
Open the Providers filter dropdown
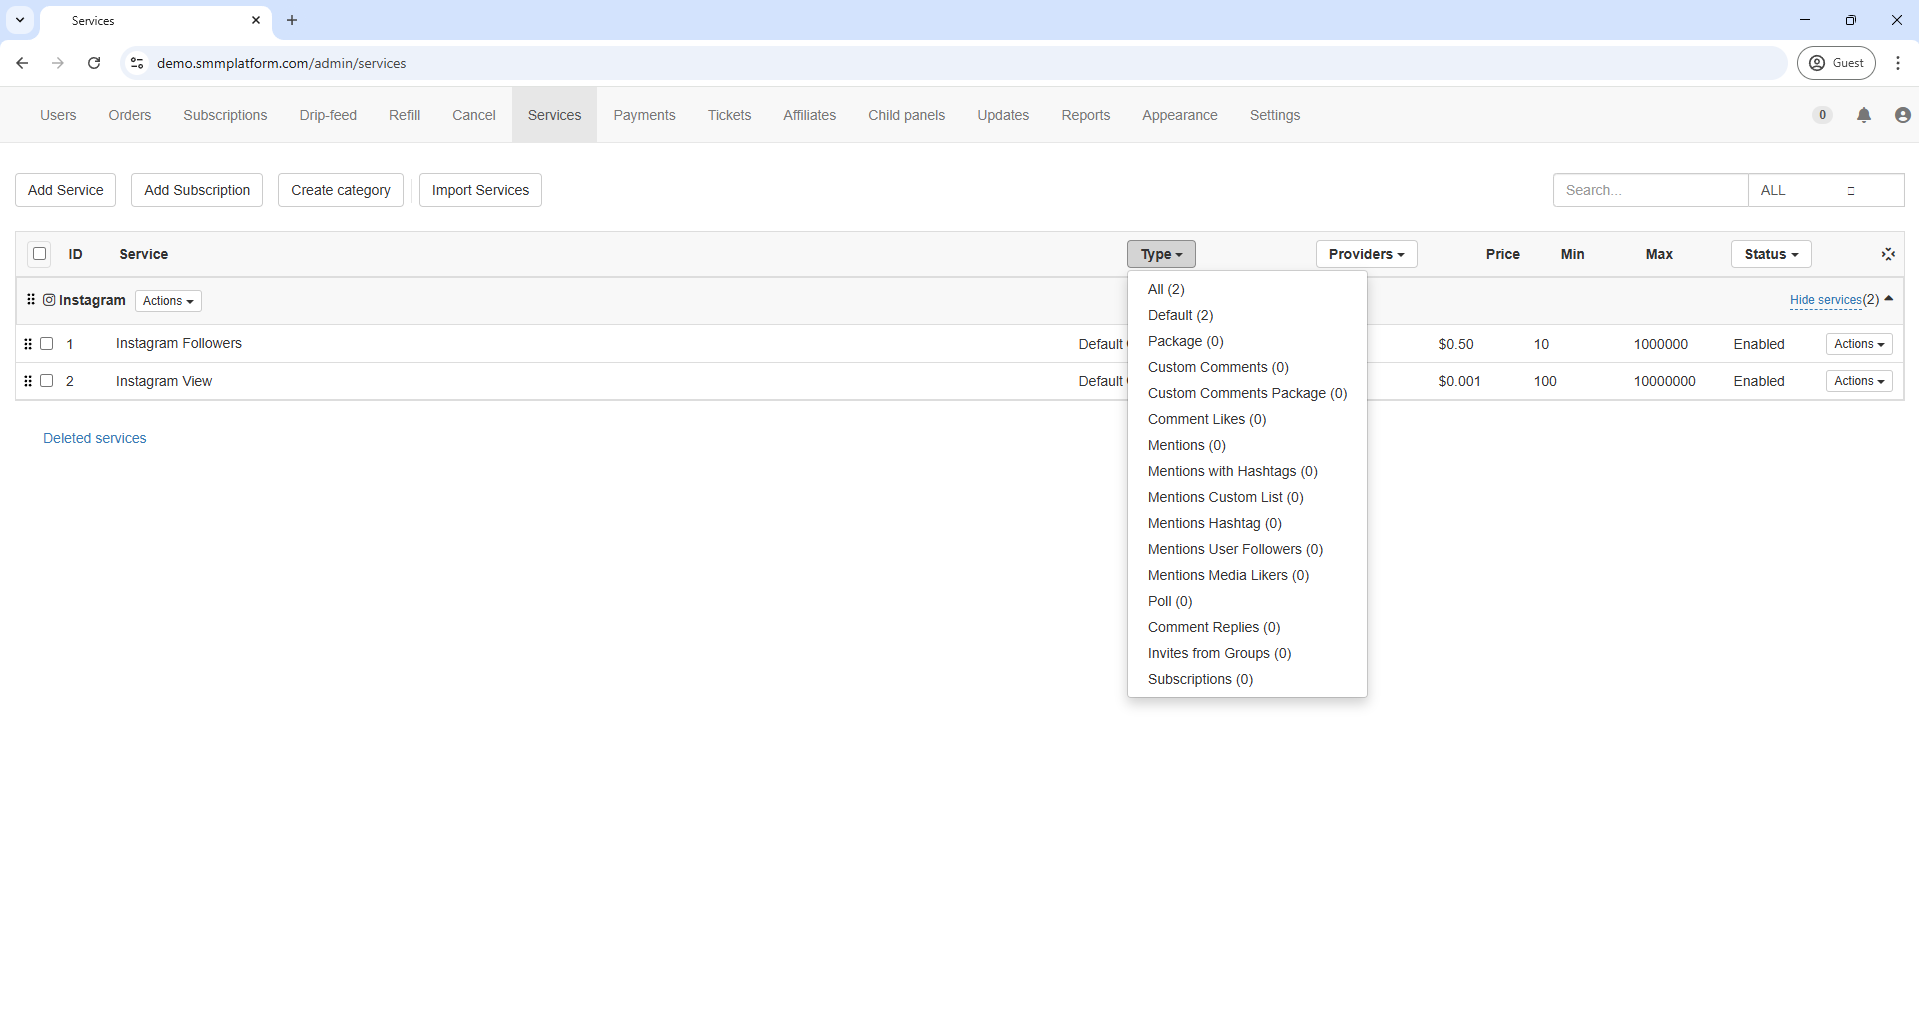tap(1365, 254)
